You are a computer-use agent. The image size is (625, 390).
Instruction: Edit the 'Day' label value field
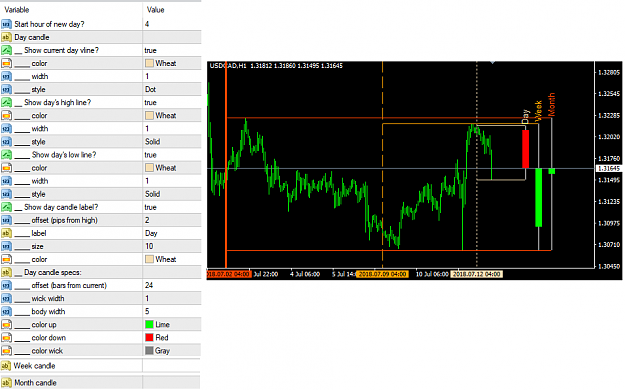pos(151,233)
